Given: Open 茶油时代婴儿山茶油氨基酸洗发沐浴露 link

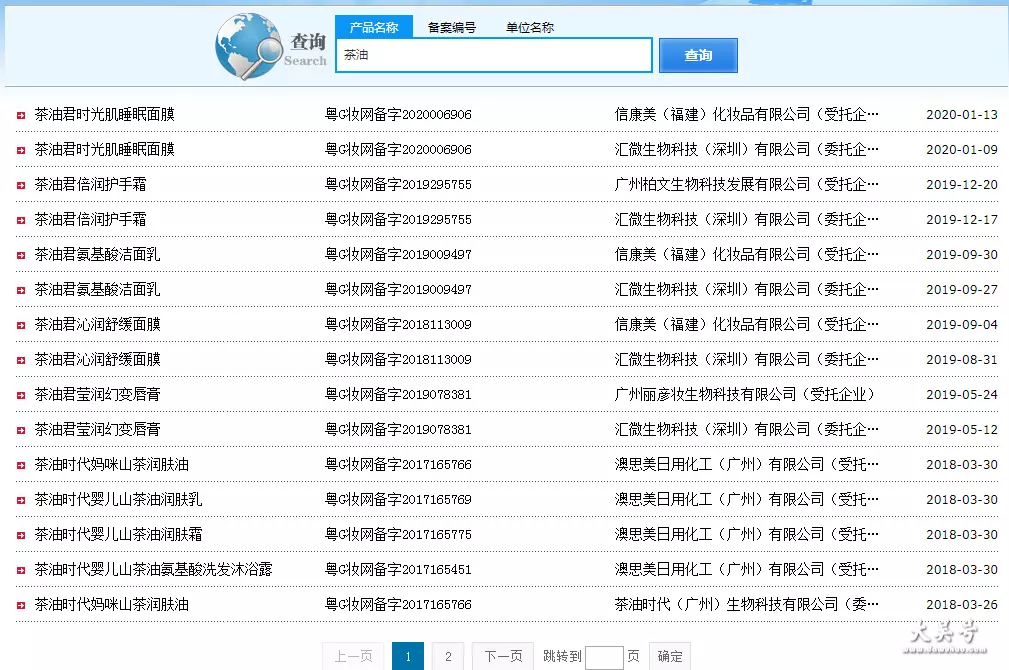Looking at the screenshot, I should (x=153, y=570).
